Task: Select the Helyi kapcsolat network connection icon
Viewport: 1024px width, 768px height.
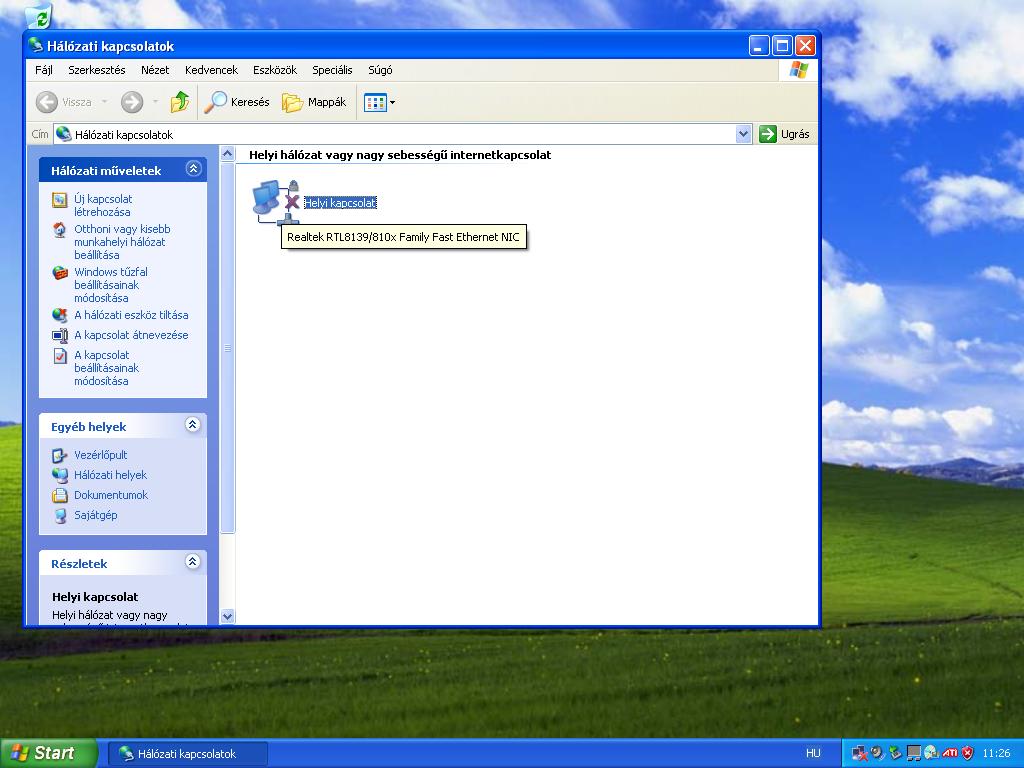Action: (276, 201)
